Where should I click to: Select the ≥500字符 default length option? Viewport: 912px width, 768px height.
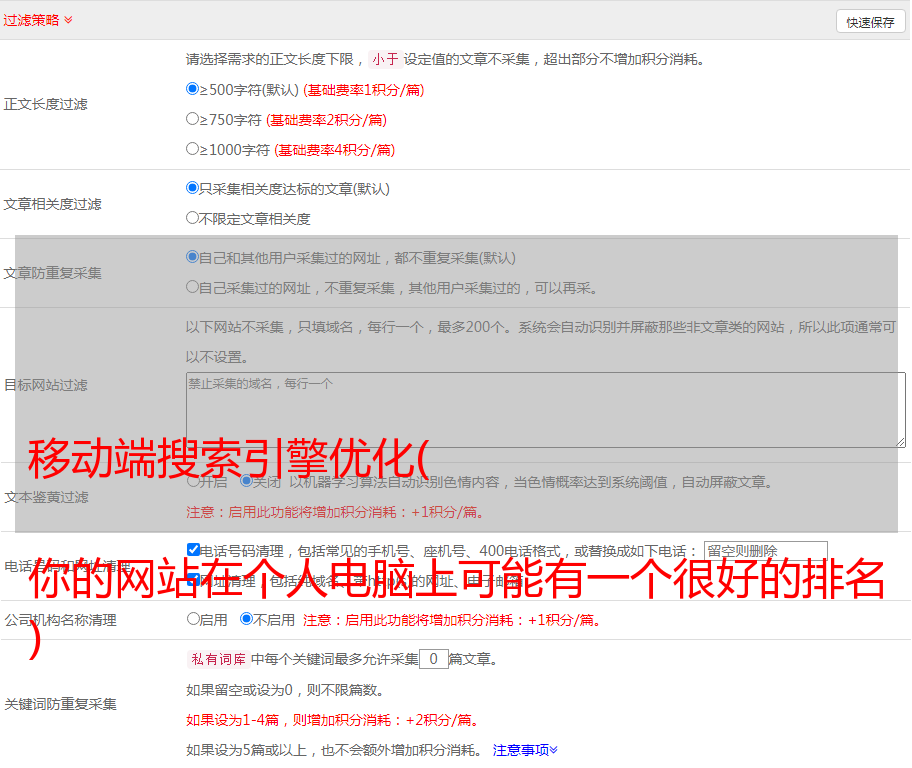point(193,89)
